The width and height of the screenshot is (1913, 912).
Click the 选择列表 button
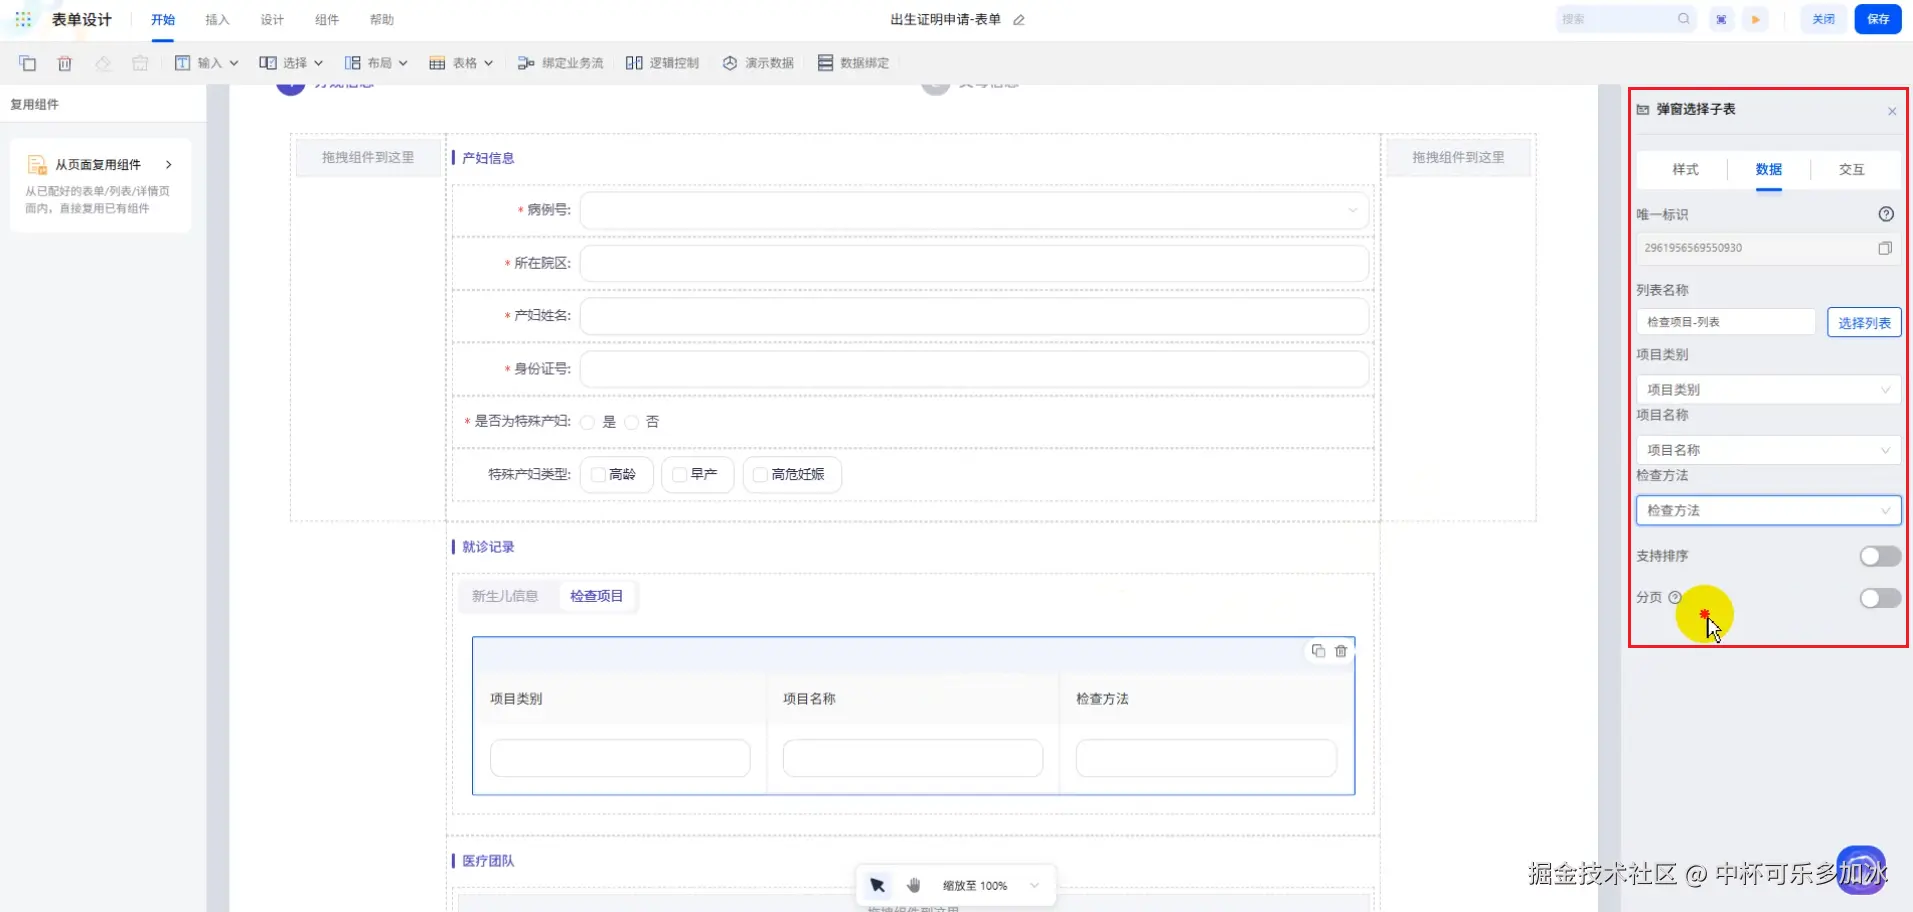point(1863,323)
